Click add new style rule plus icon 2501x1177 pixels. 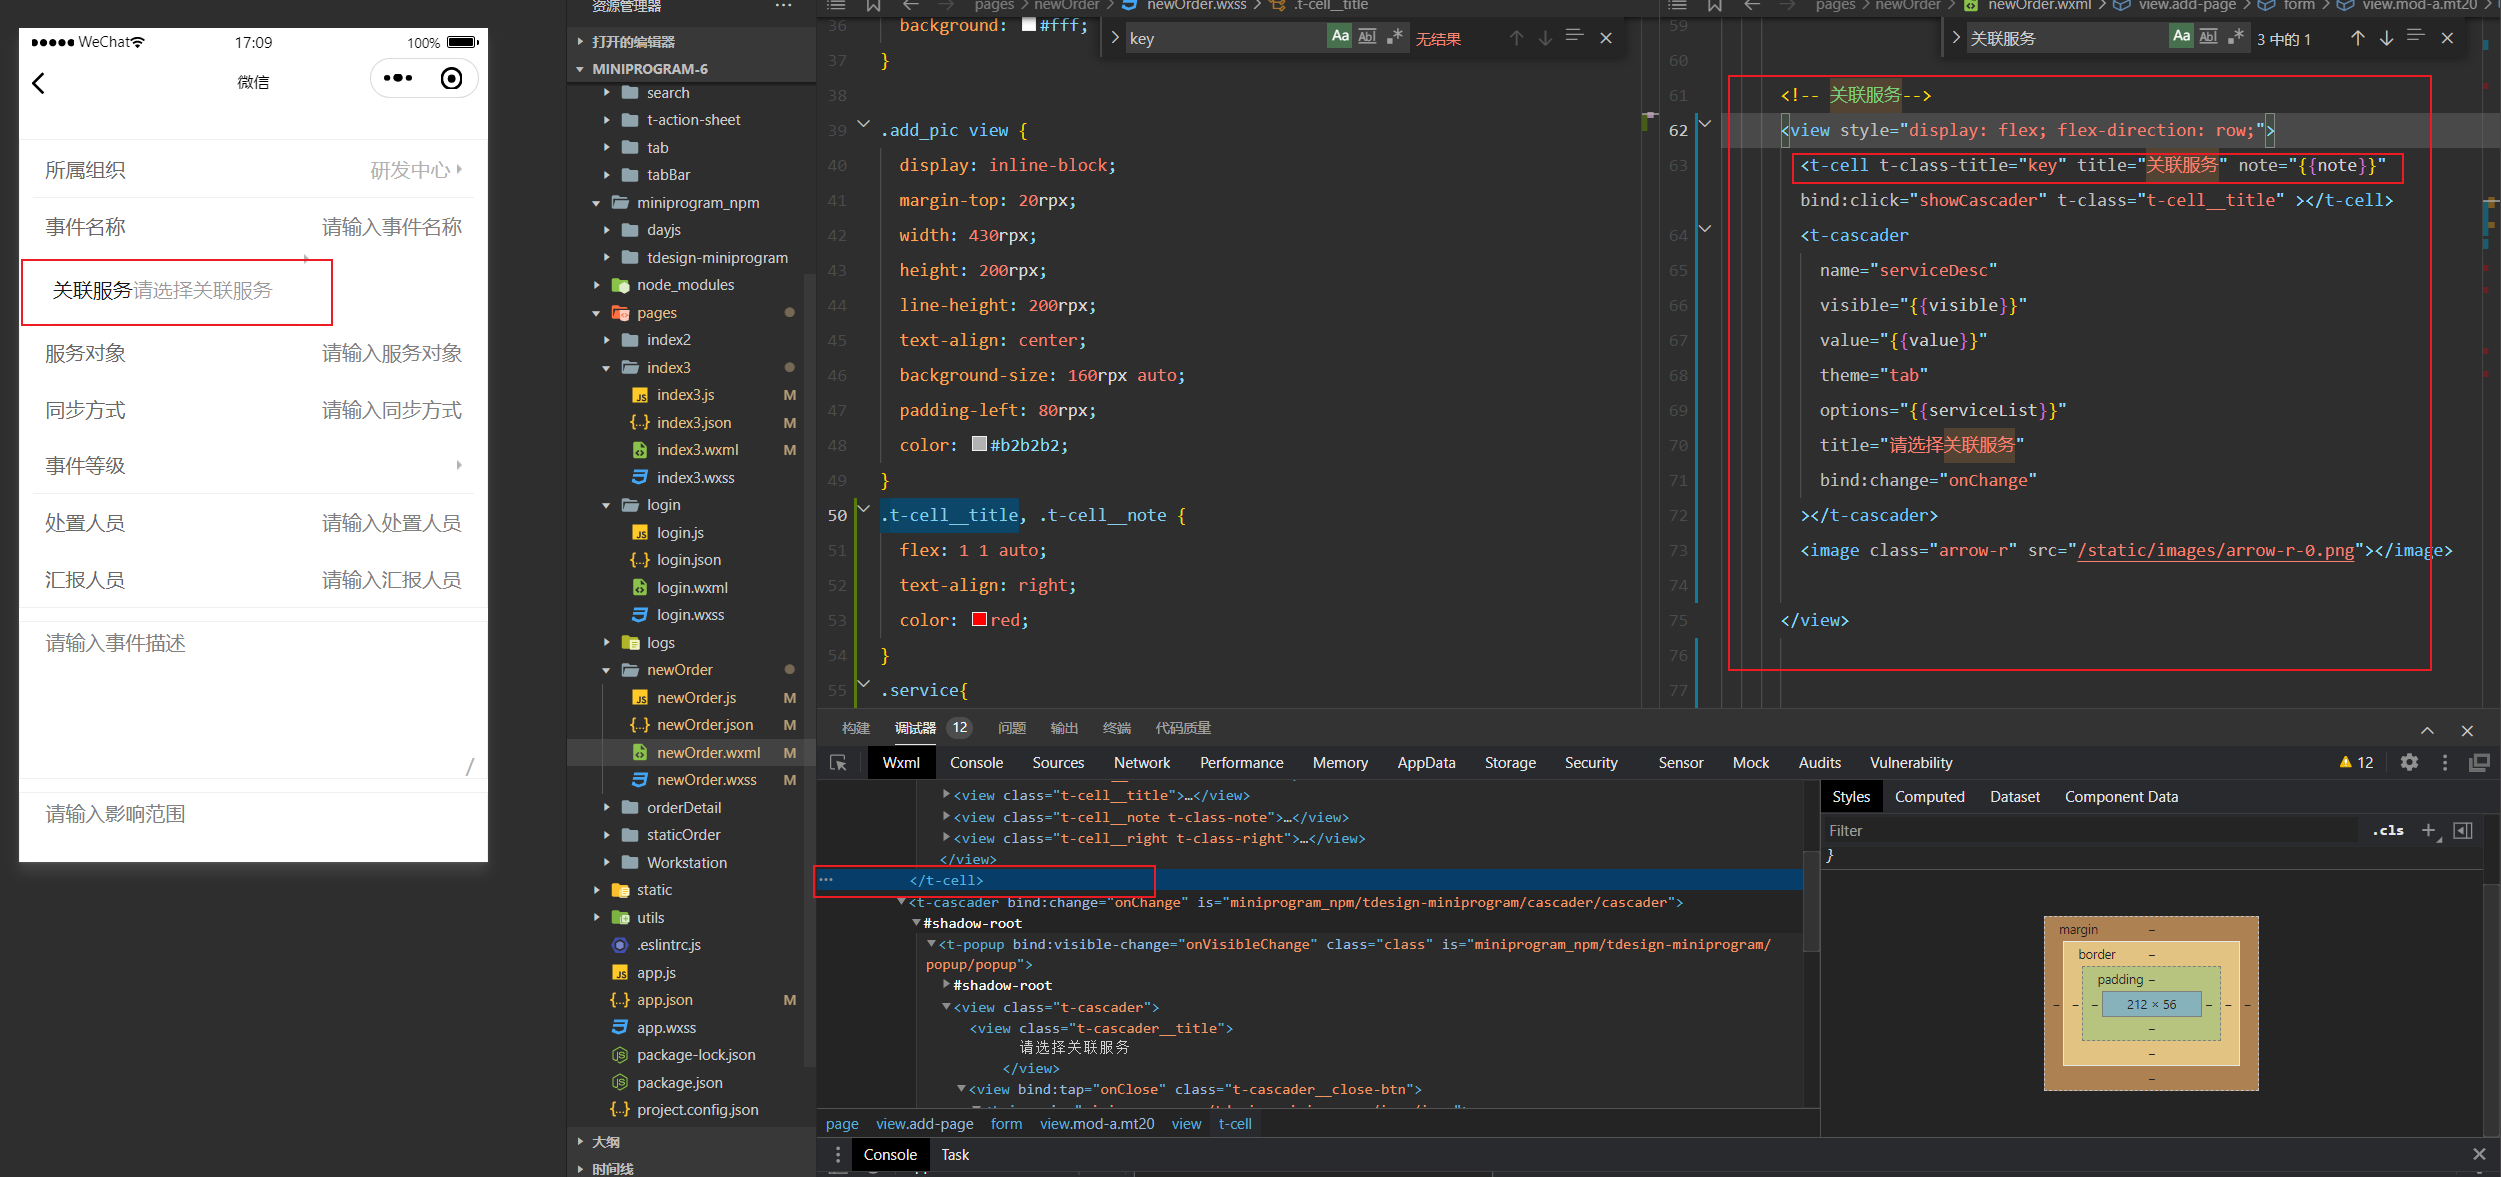(2428, 830)
